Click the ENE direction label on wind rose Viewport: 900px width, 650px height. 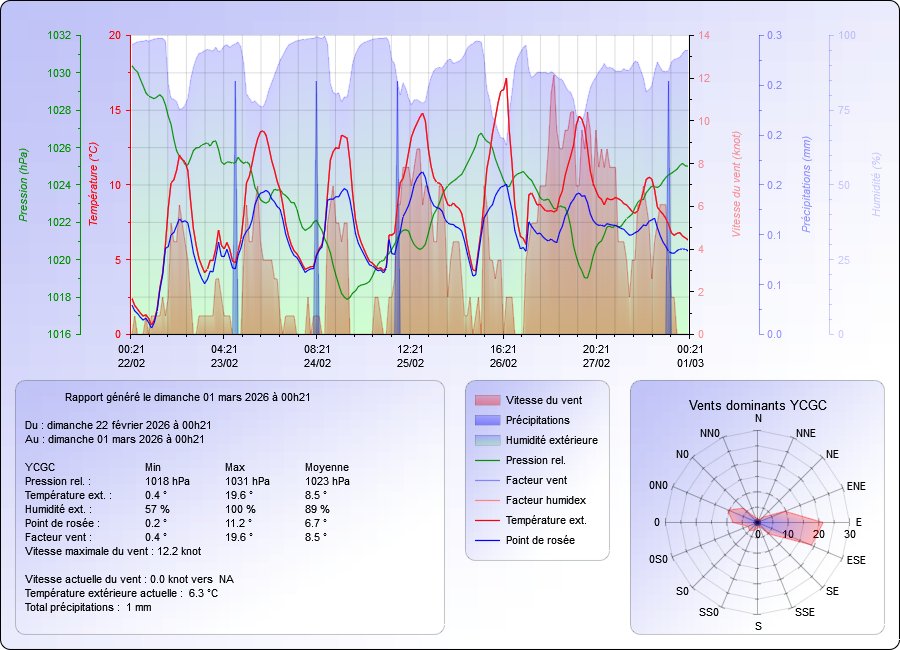pyautogui.click(x=856, y=486)
